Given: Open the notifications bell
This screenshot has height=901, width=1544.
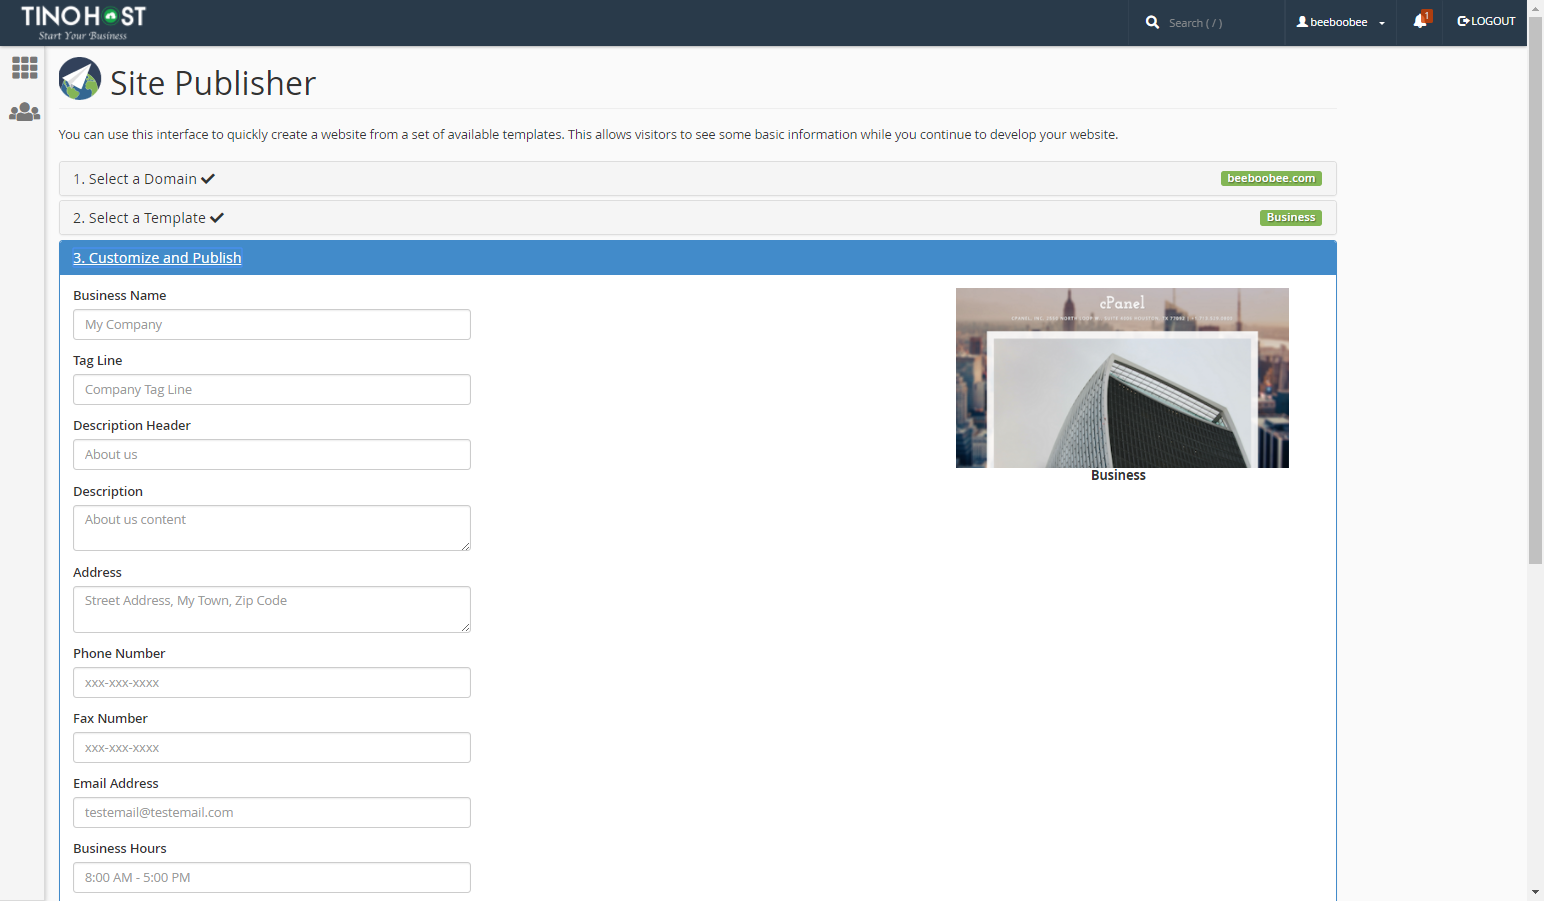Looking at the screenshot, I should pos(1421,20).
